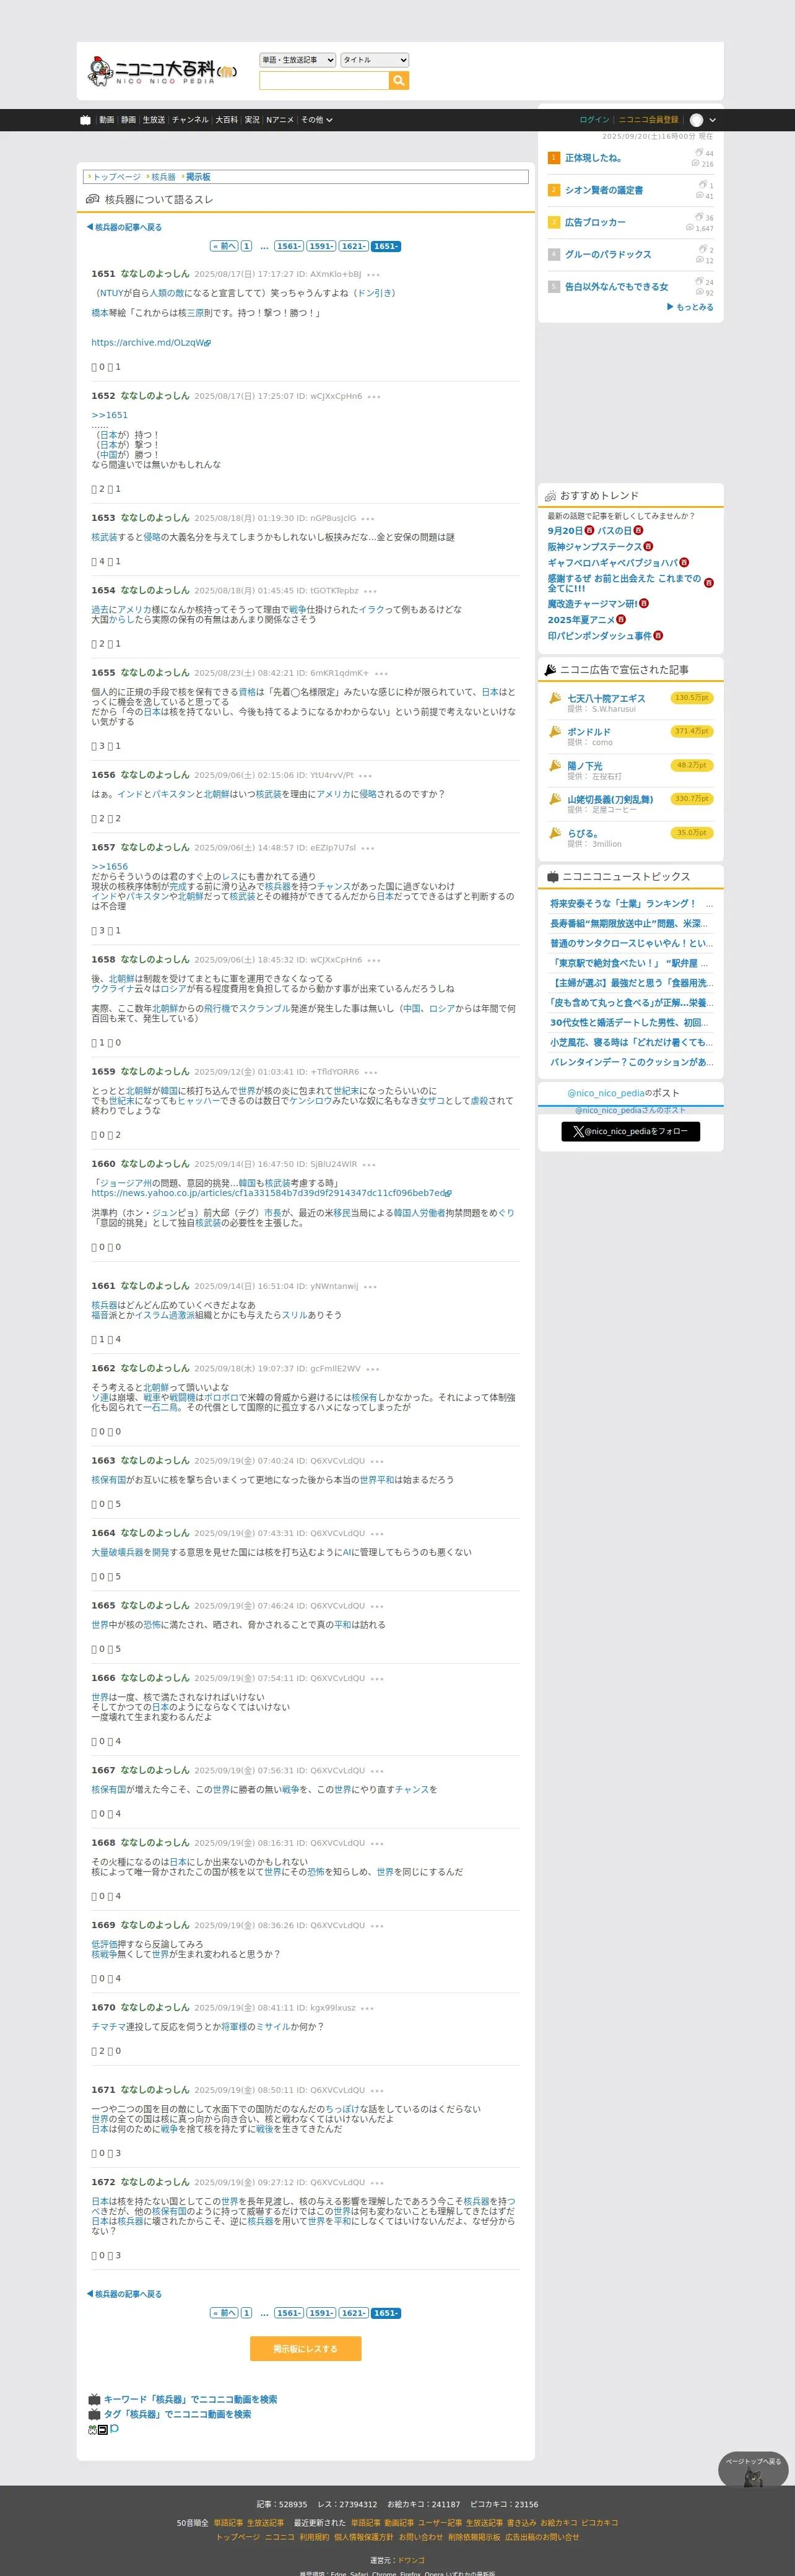
Task: Open trend link ギャフベロハギャベバブジョハバ
Action: tap(613, 563)
